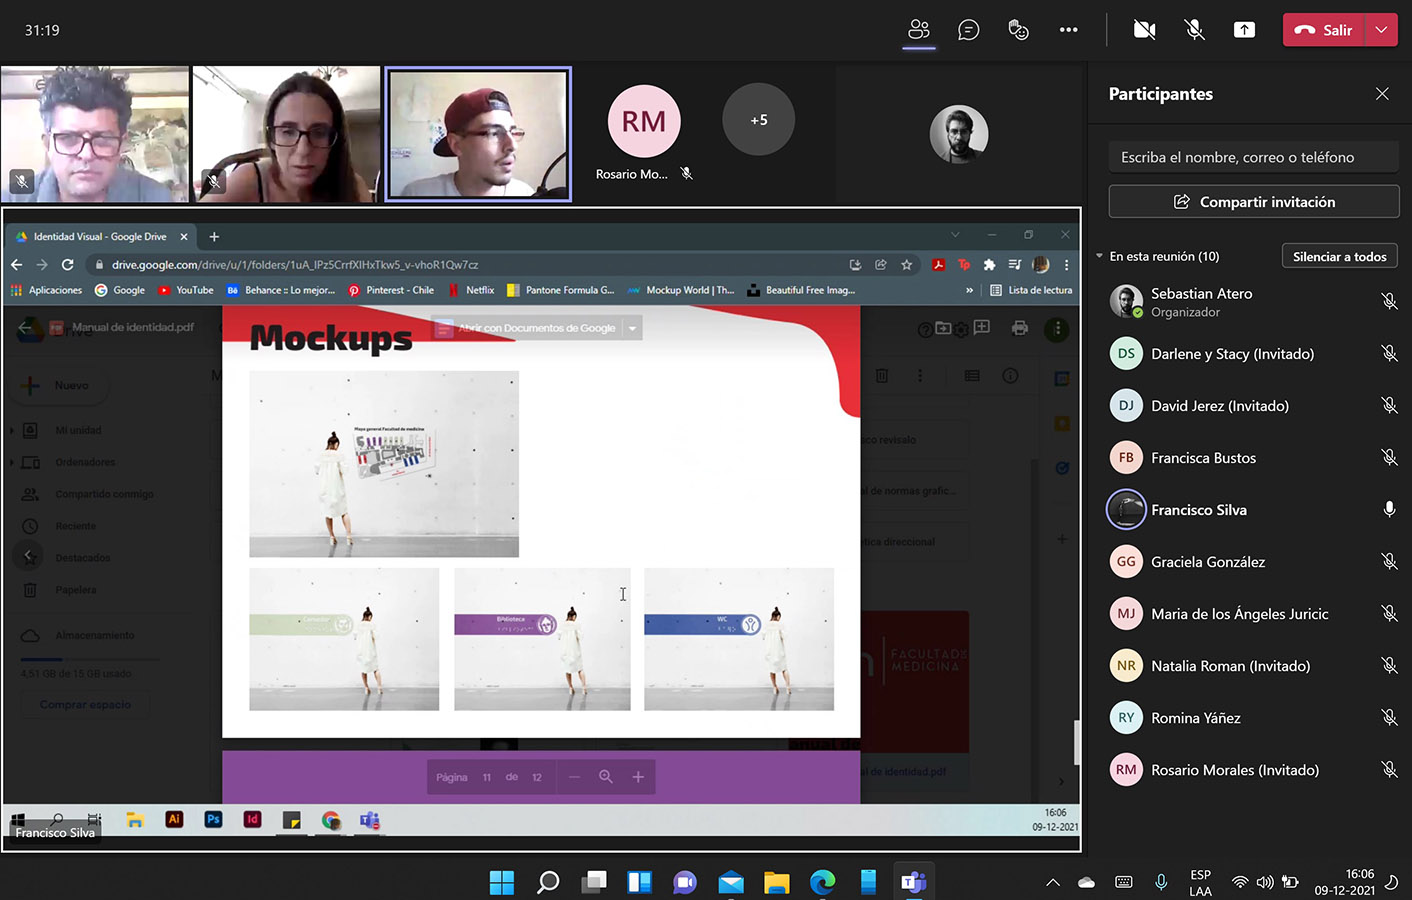Viewport: 1412px width, 900px height.
Task: Select Graciela González in the list
Action: tap(1207, 562)
